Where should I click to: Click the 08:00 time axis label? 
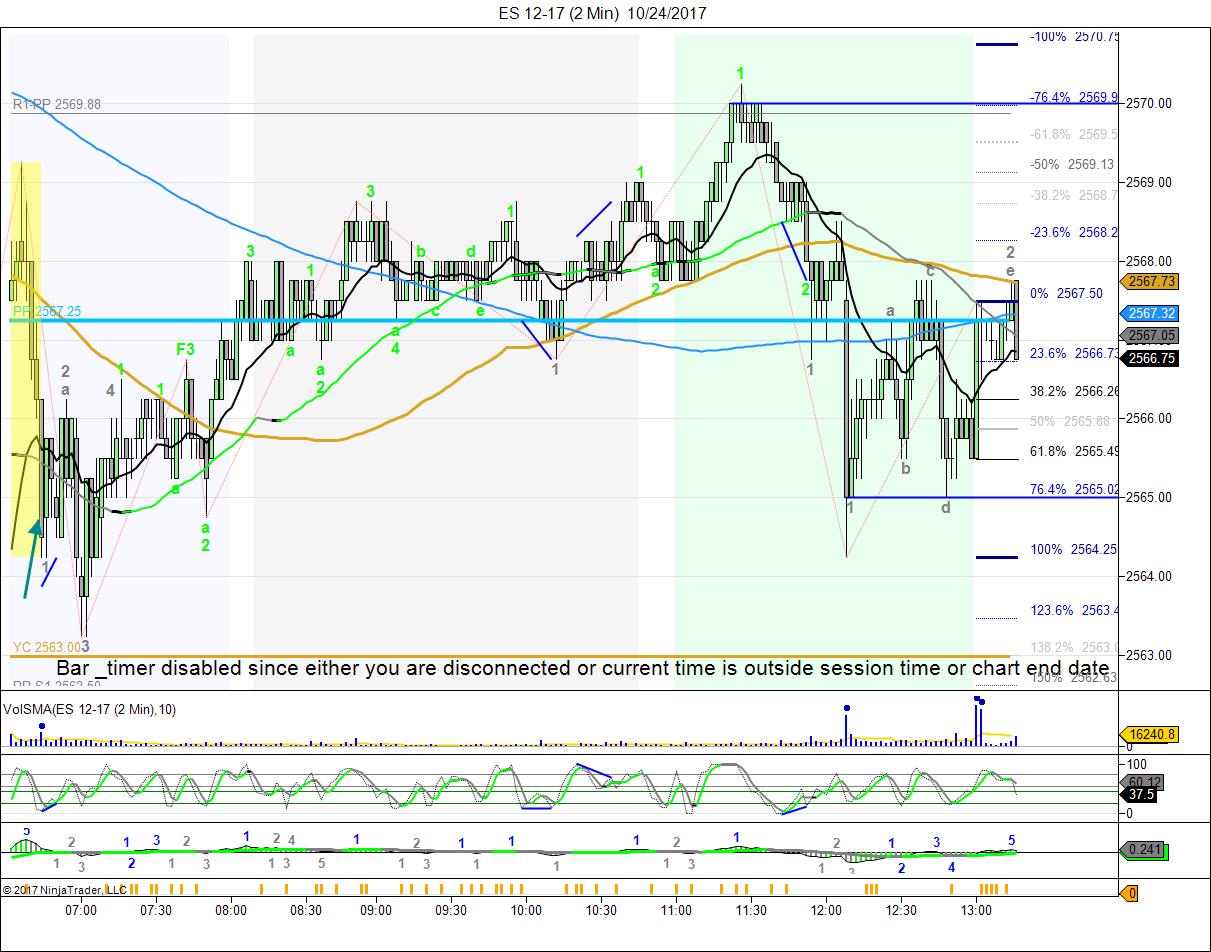[x=231, y=910]
